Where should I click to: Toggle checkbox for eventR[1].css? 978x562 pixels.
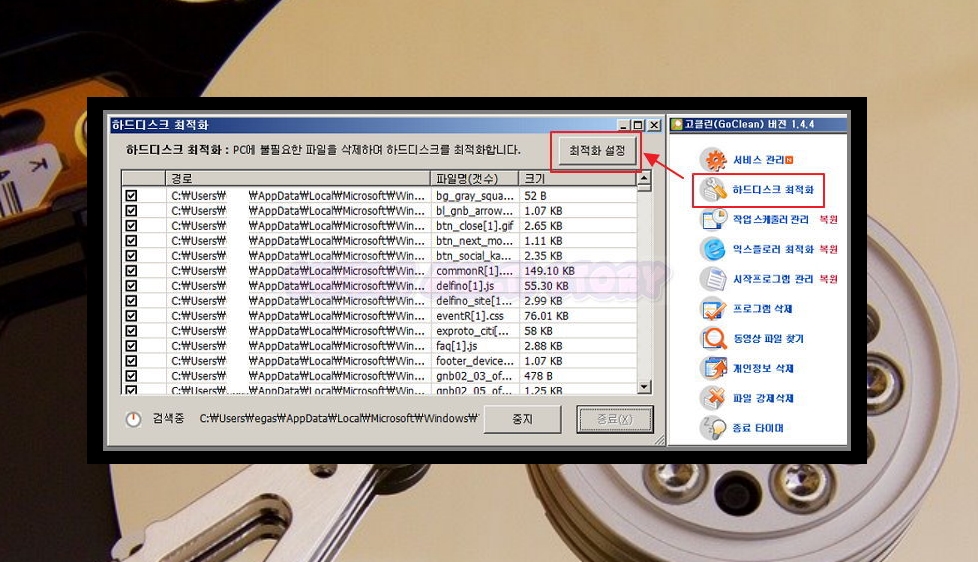pyautogui.click(x=131, y=316)
